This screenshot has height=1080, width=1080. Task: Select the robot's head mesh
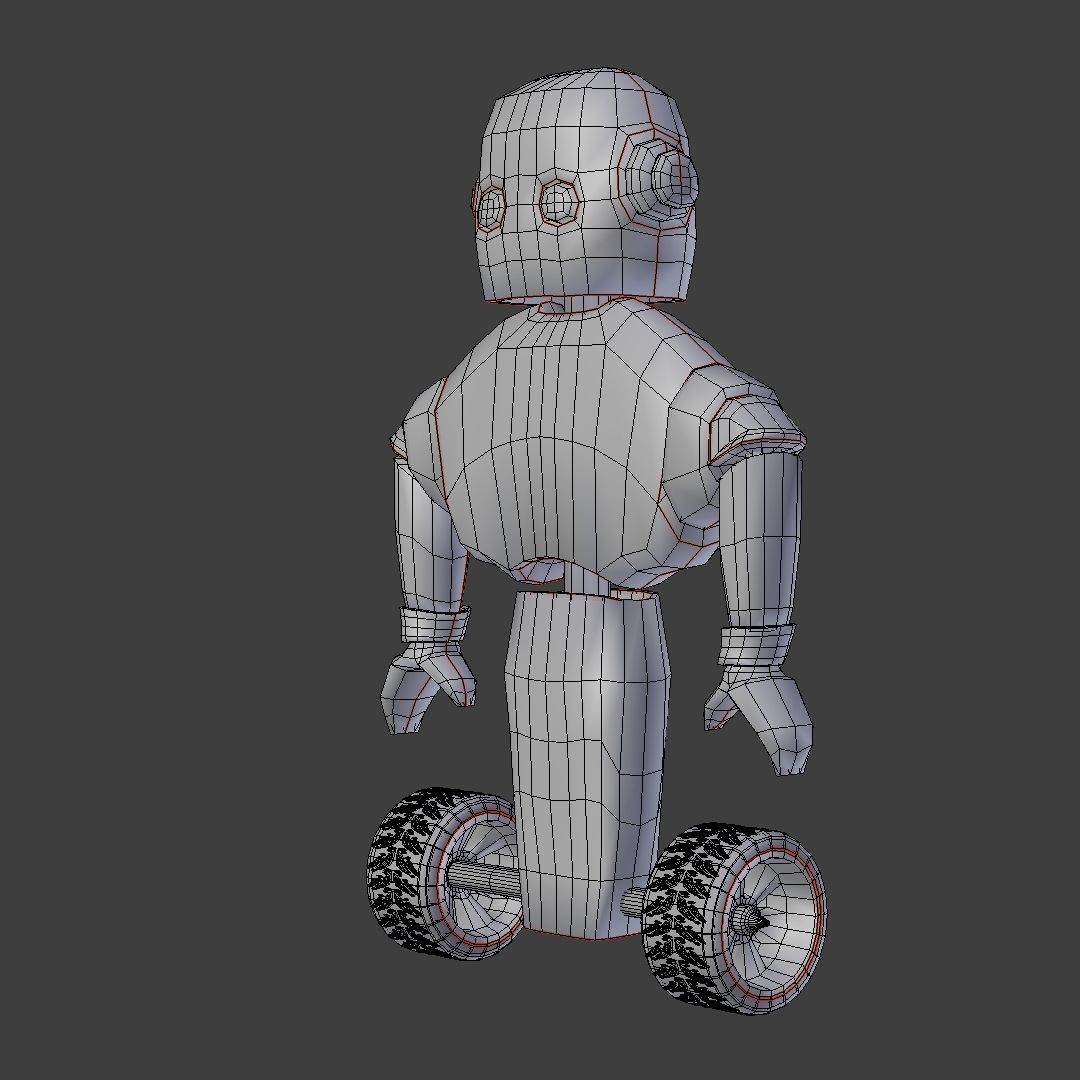tap(585, 186)
